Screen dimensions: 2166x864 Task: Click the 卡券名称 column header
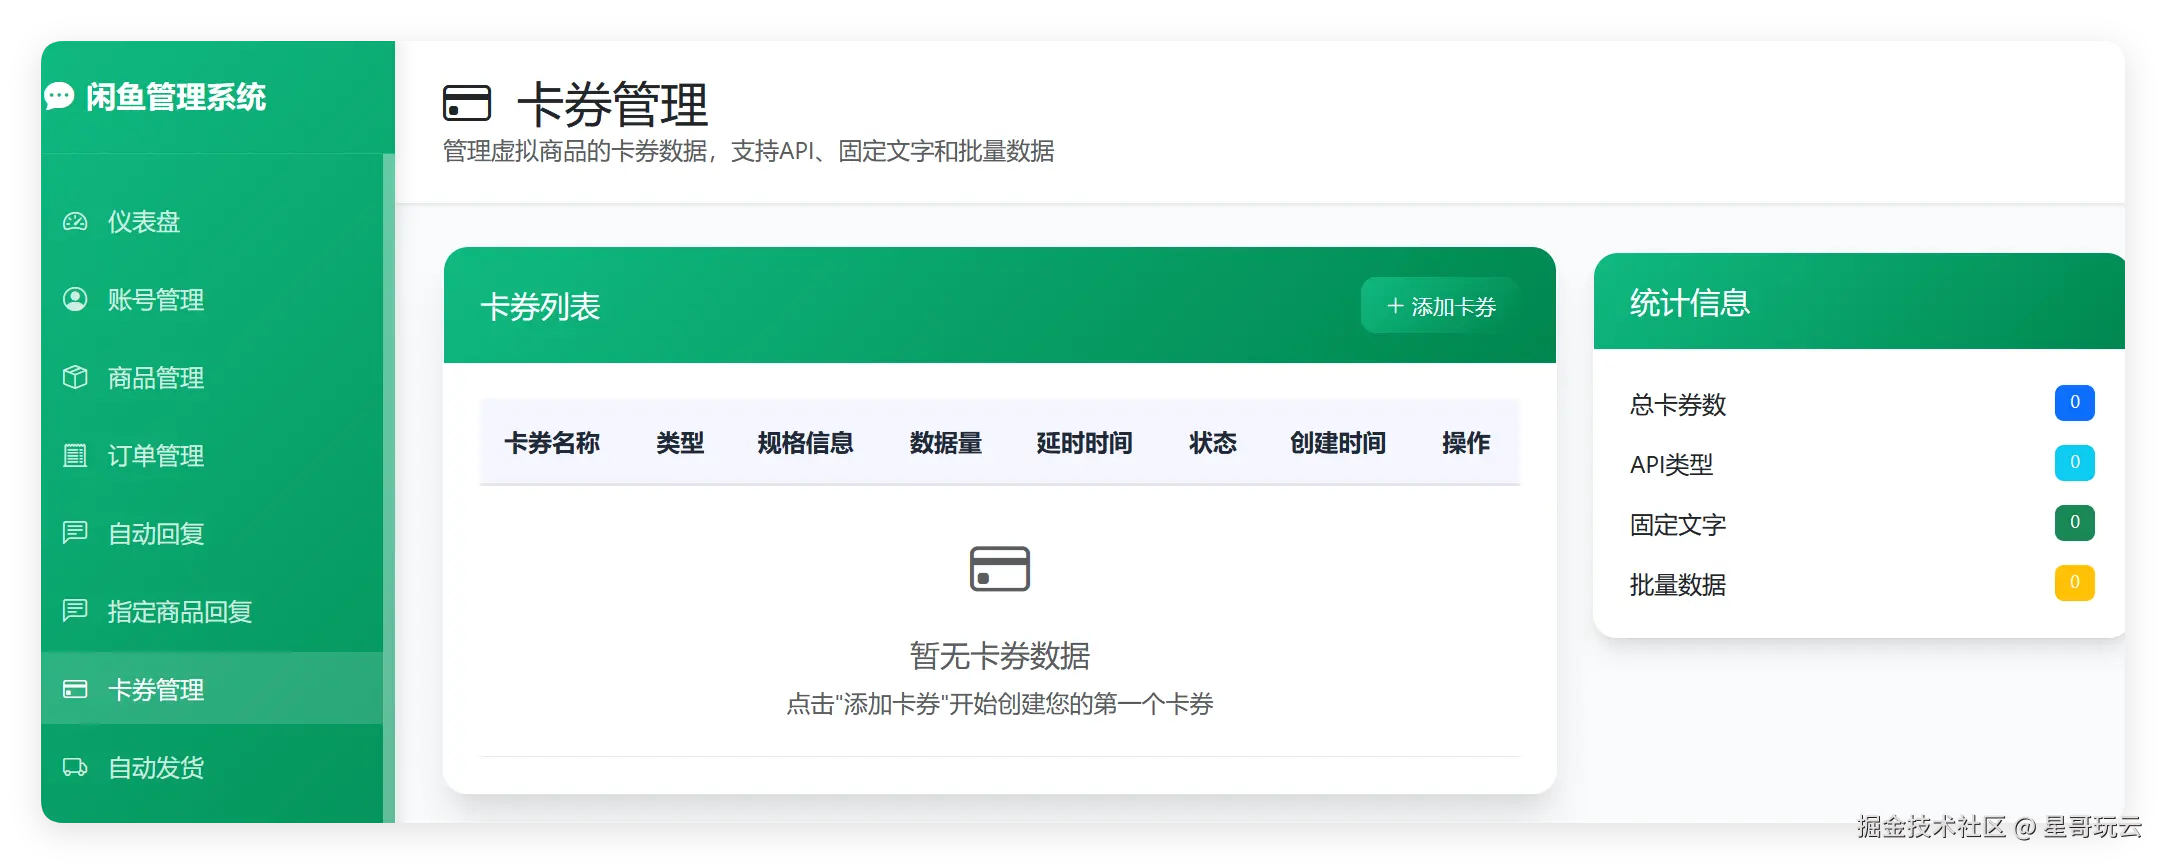[552, 443]
